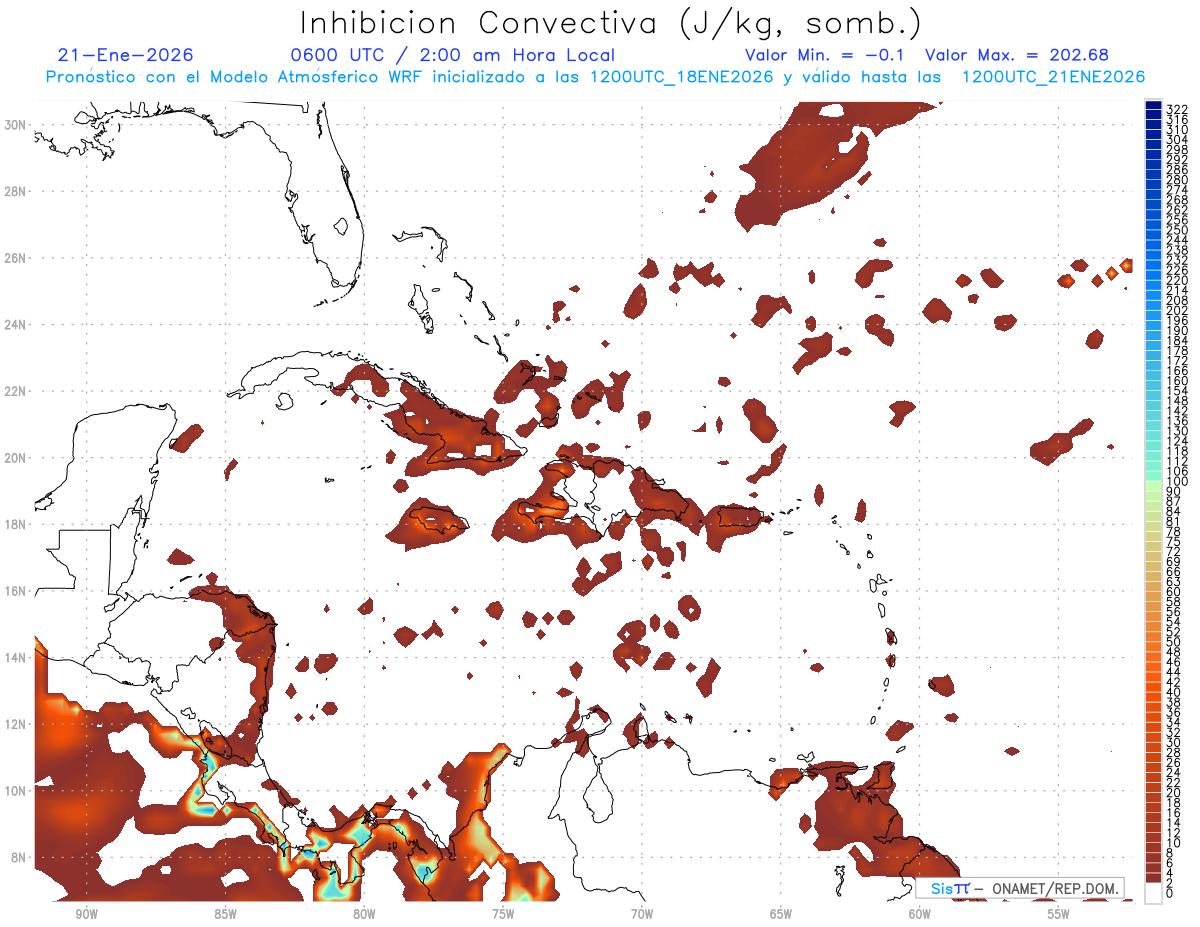Click the 'Inhibicion Convectiva (J/kg, somb.)' title
This screenshot has height=927, width=1200.
point(611,23)
